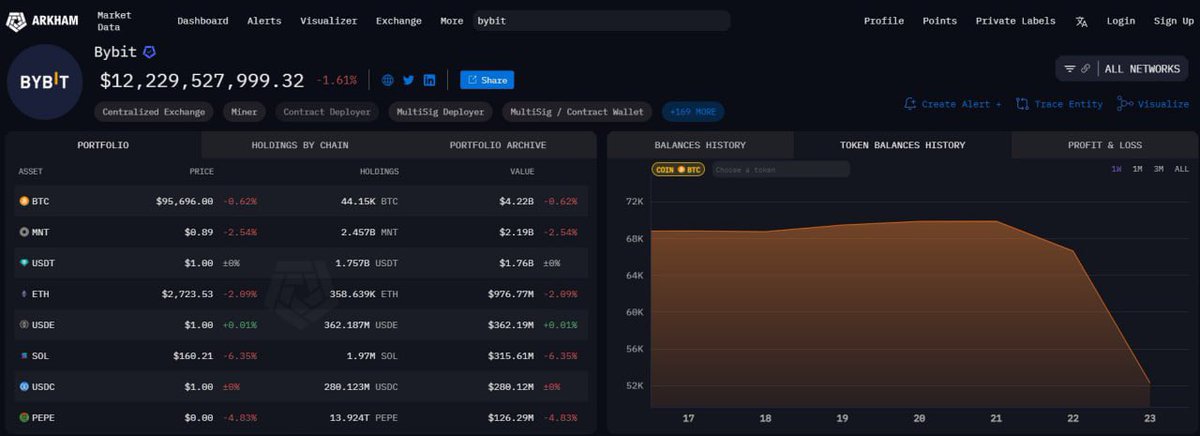
Task: Select the ALL chart range
Action: pos(1181,169)
